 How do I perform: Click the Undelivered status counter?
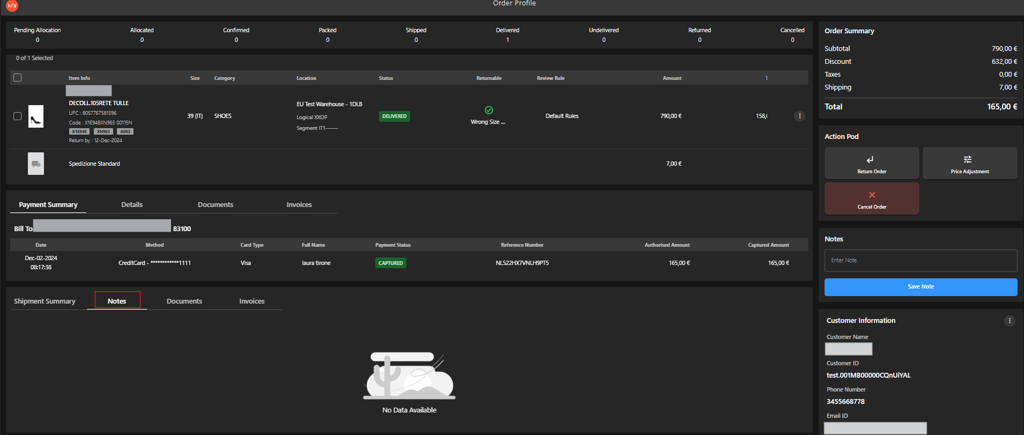603,35
